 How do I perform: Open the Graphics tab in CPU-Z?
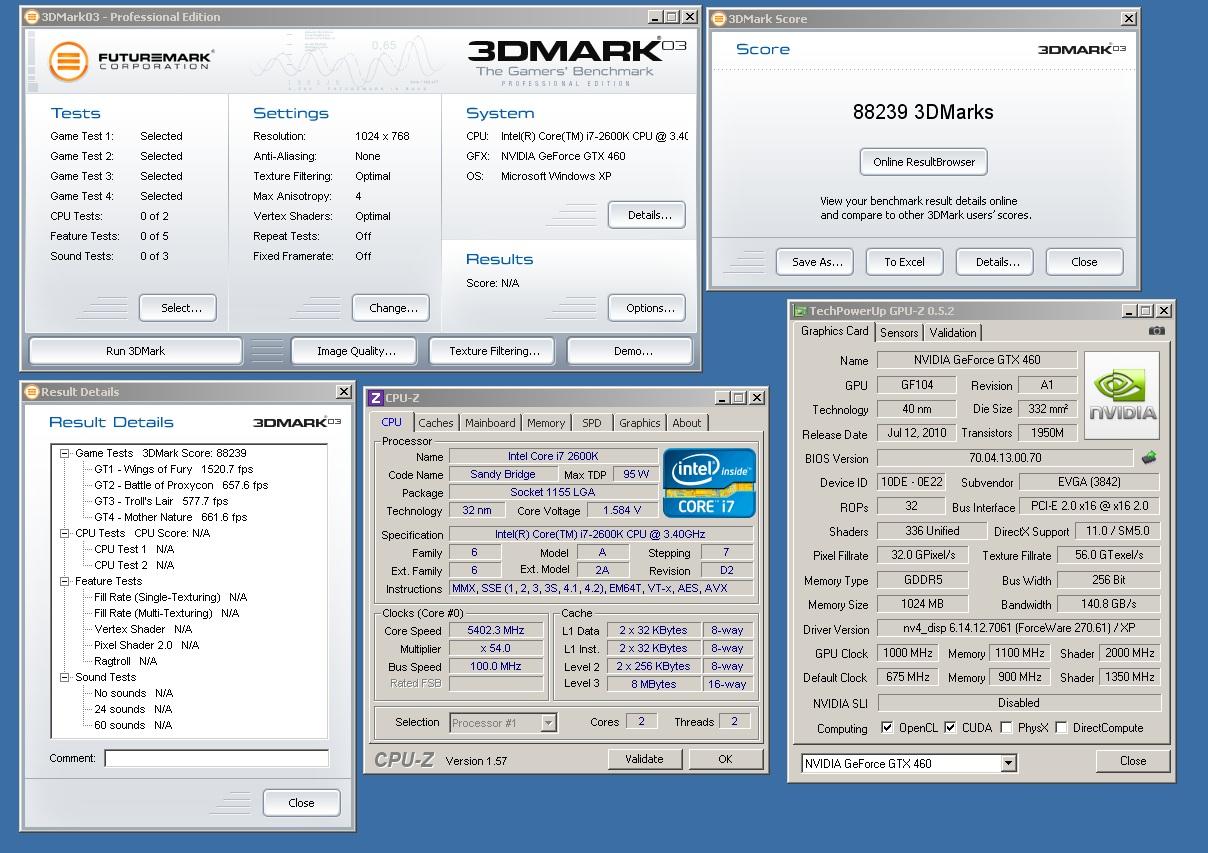click(639, 423)
